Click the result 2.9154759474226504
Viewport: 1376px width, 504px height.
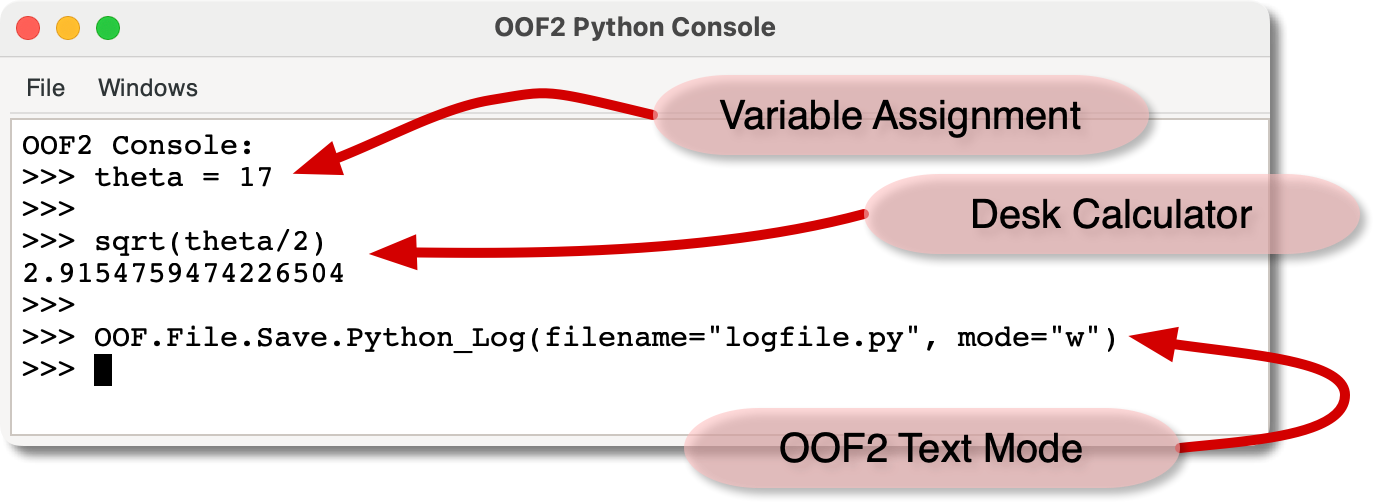[183, 274]
